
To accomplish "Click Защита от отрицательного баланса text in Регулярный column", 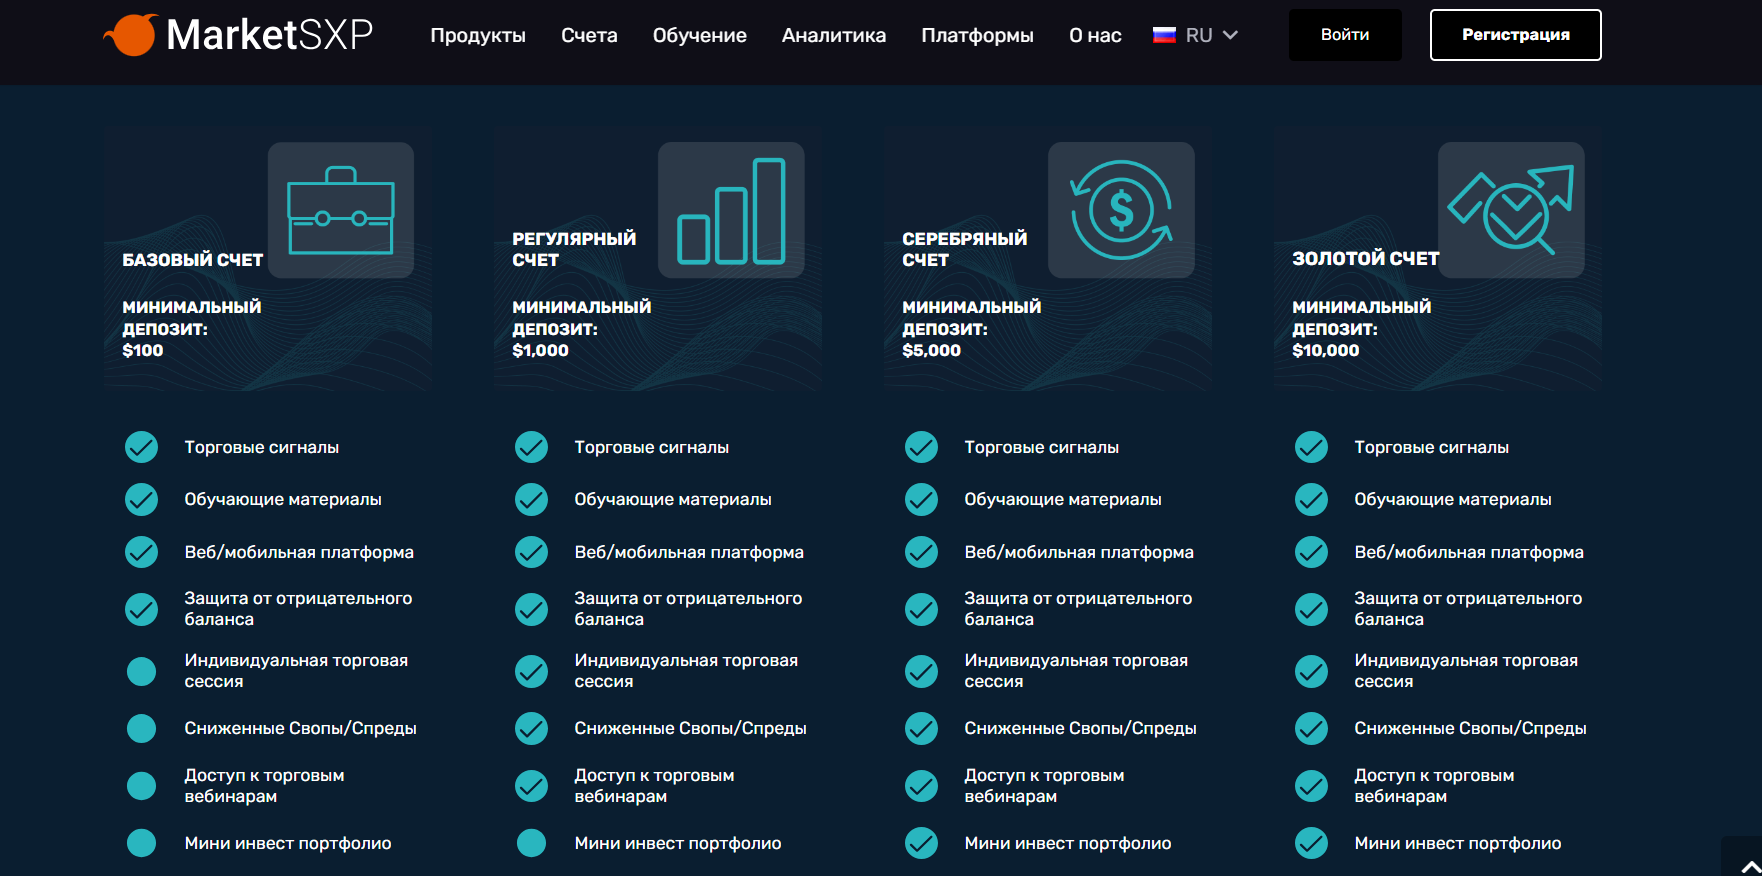I will pos(688,609).
